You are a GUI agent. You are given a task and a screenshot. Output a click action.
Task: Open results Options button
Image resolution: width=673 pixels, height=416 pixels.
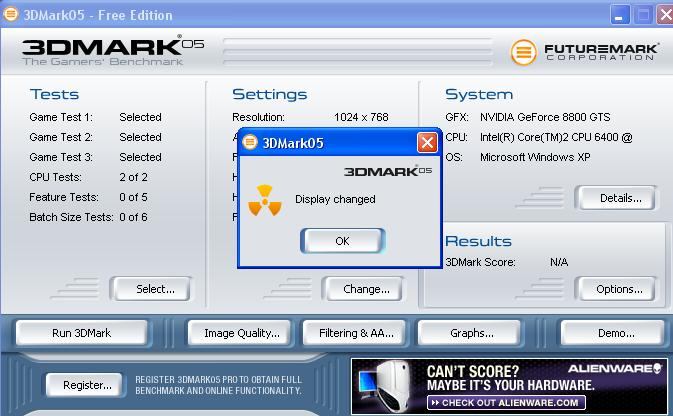[616, 289]
